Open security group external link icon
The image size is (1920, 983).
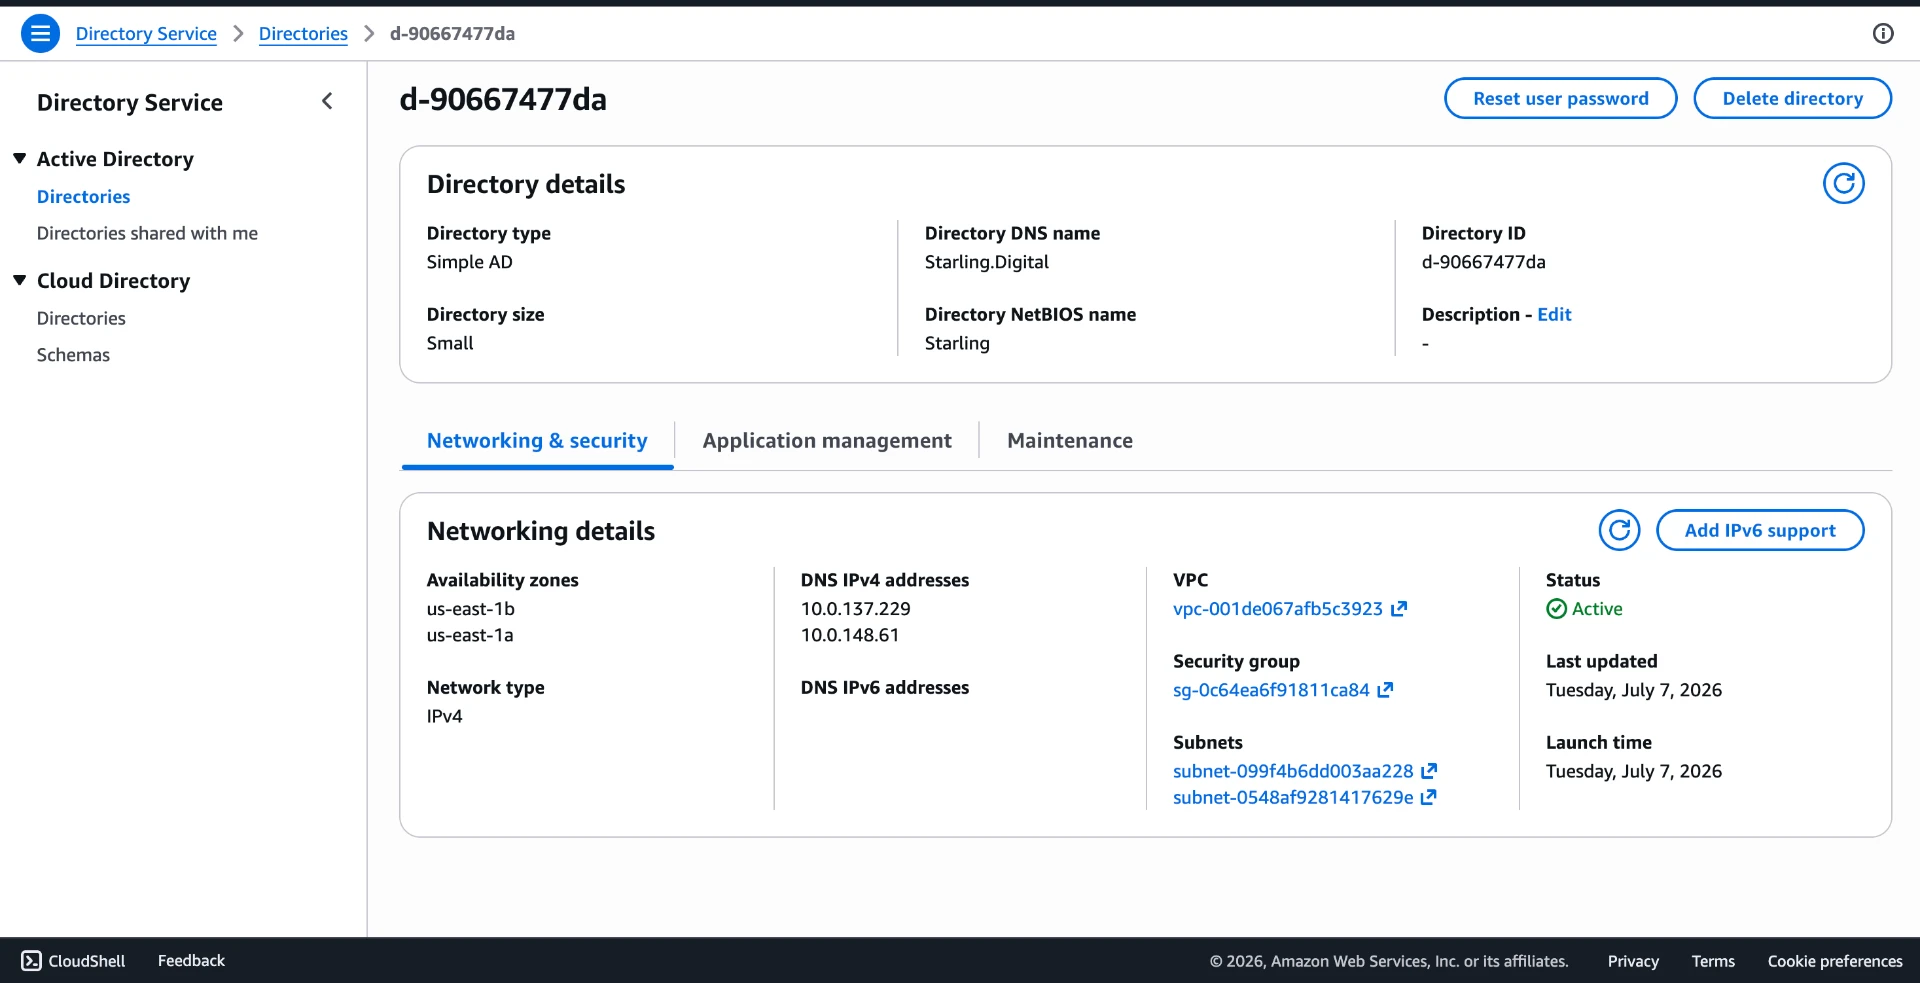coord(1385,690)
